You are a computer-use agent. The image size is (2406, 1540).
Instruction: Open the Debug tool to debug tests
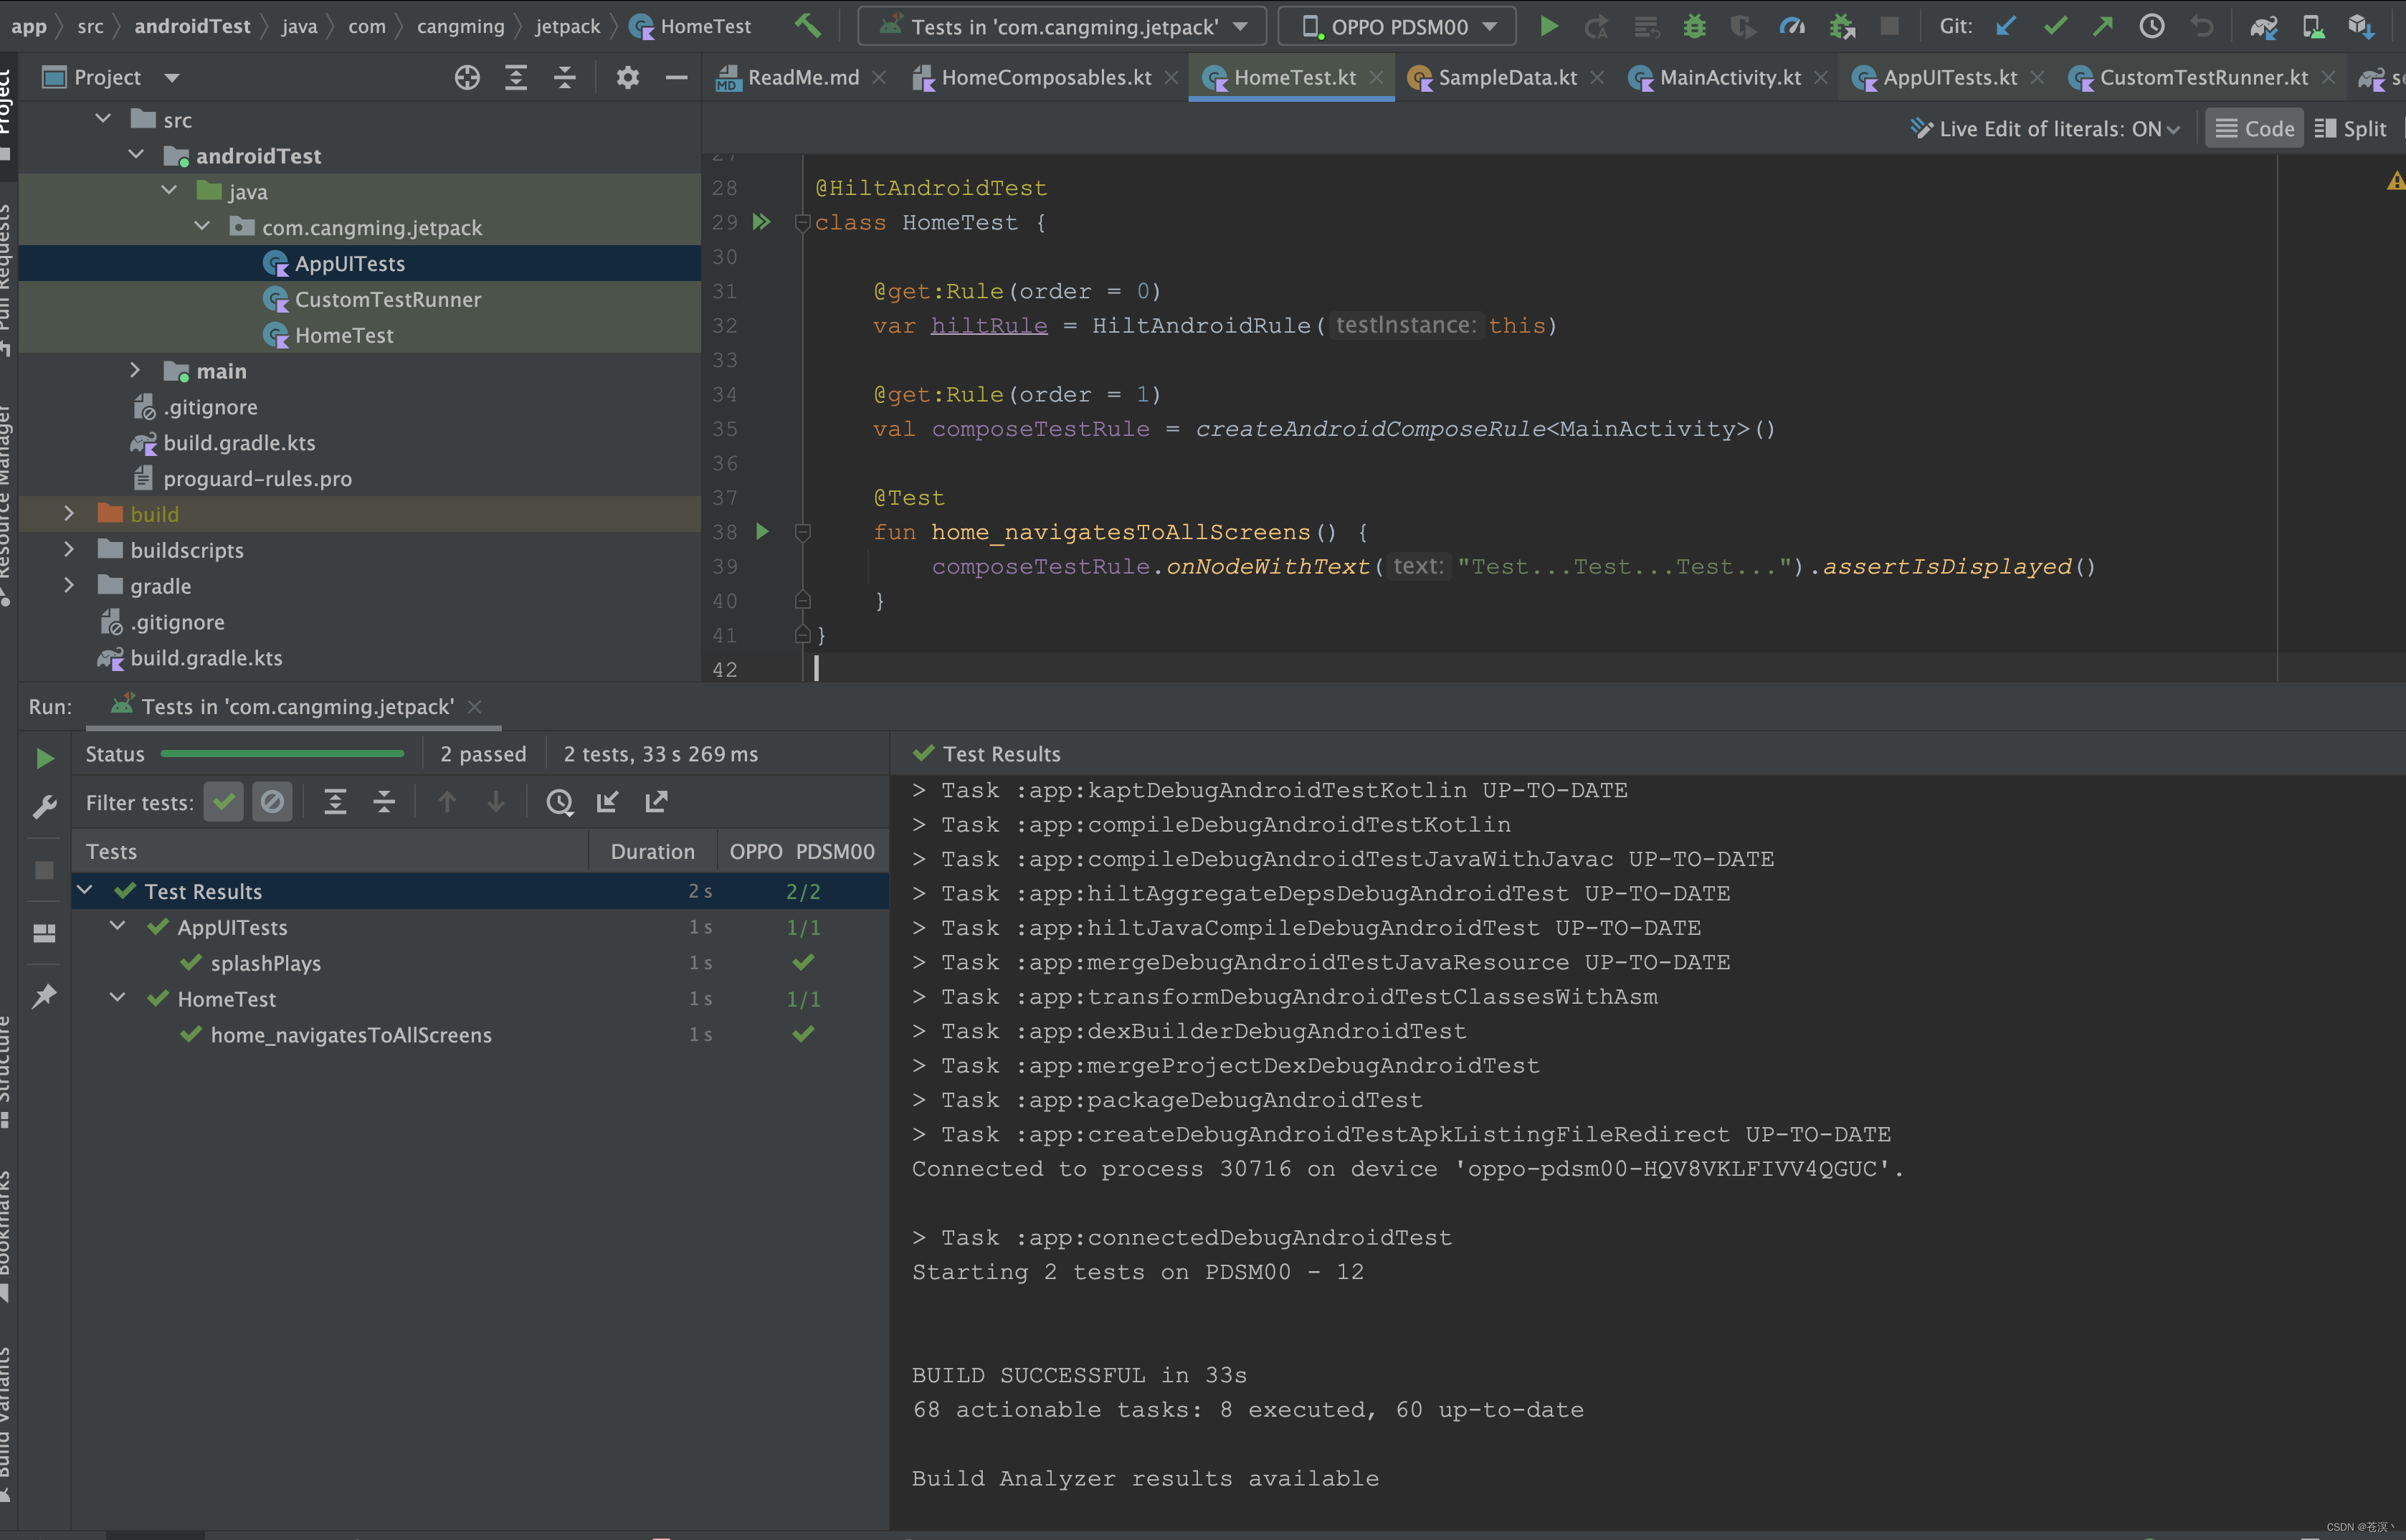pyautogui.click(x=1694, y=26)
